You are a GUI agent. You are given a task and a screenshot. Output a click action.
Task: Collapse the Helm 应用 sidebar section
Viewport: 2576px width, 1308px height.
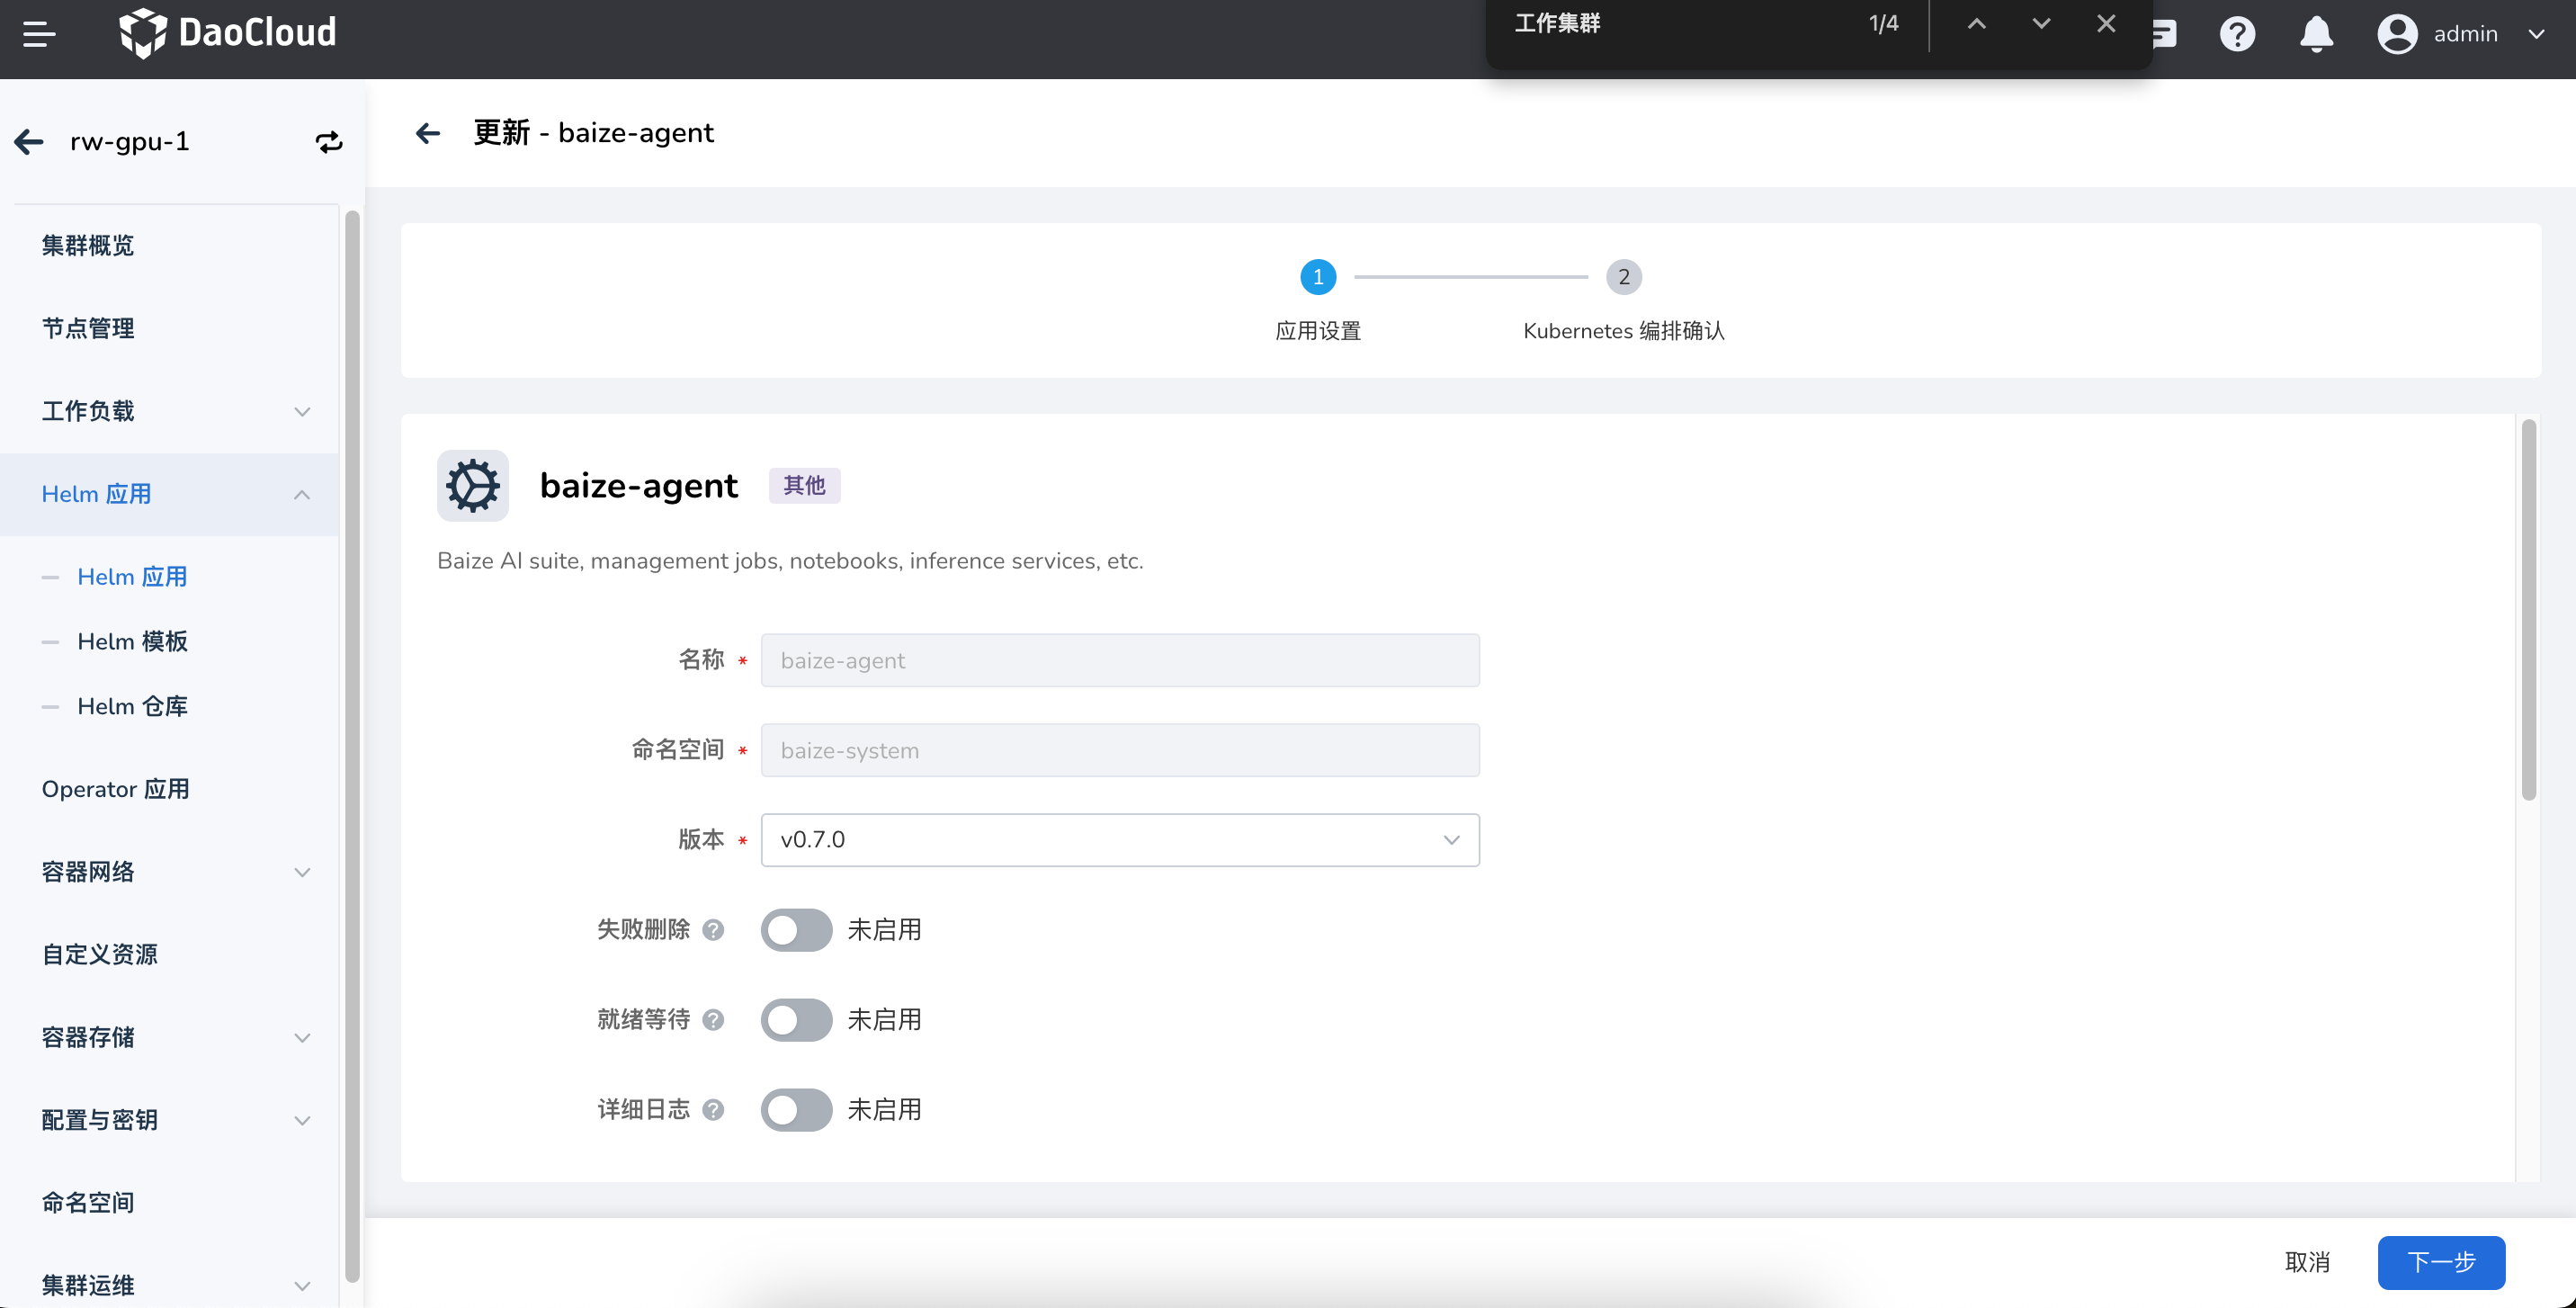point(302,494)
